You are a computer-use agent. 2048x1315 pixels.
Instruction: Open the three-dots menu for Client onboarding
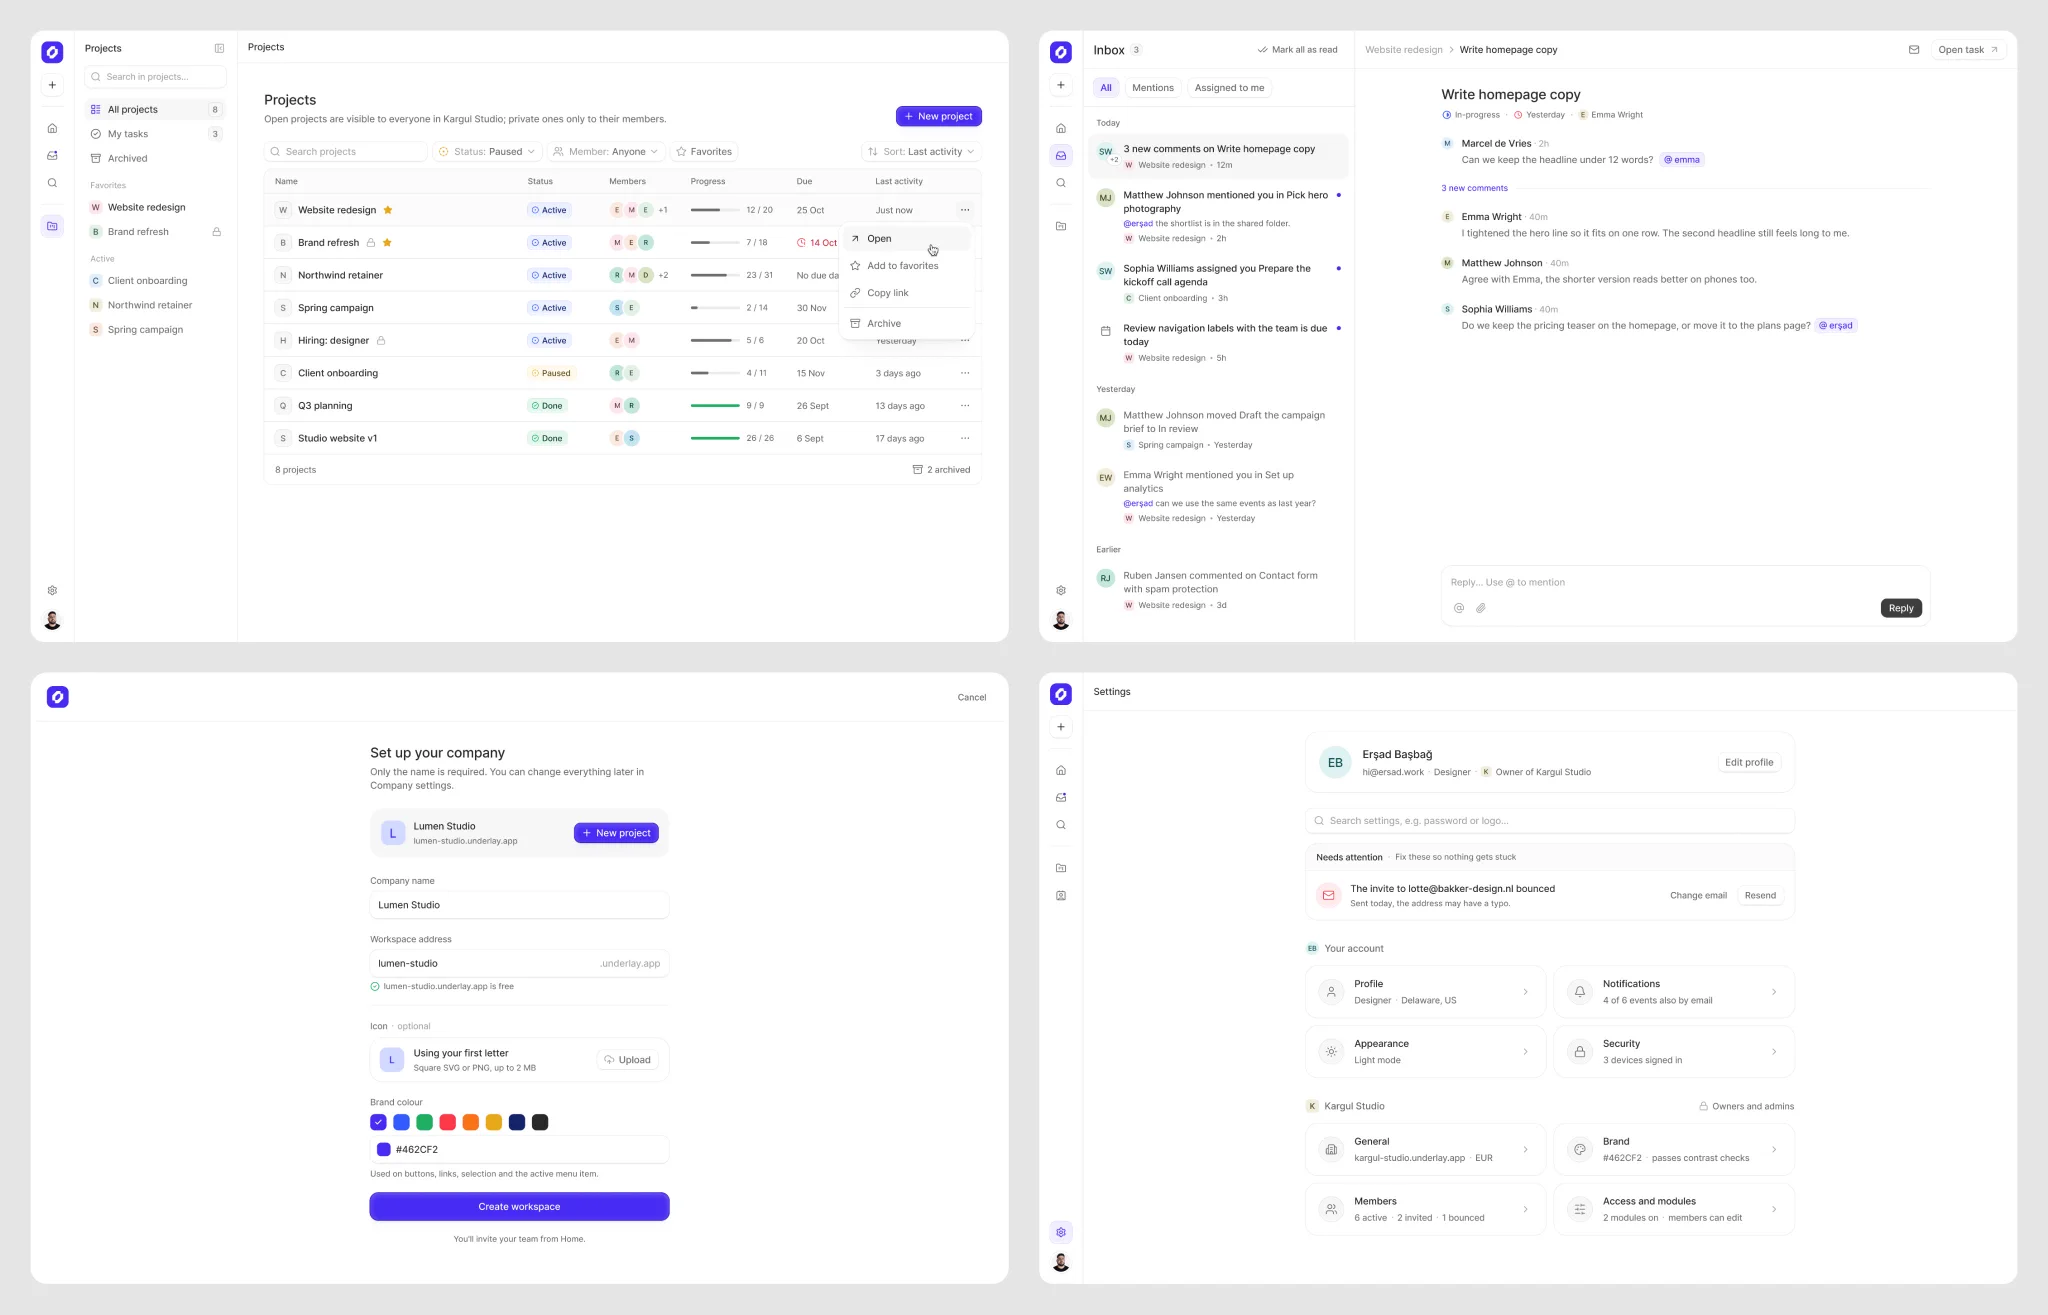(965, 373)
